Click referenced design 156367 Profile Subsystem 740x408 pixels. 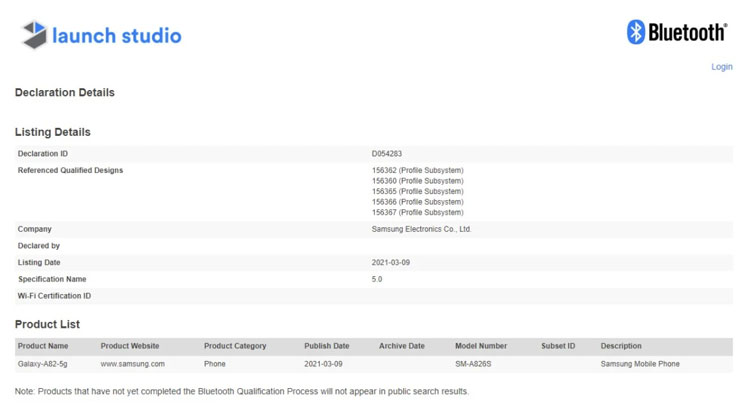[417, 212]
